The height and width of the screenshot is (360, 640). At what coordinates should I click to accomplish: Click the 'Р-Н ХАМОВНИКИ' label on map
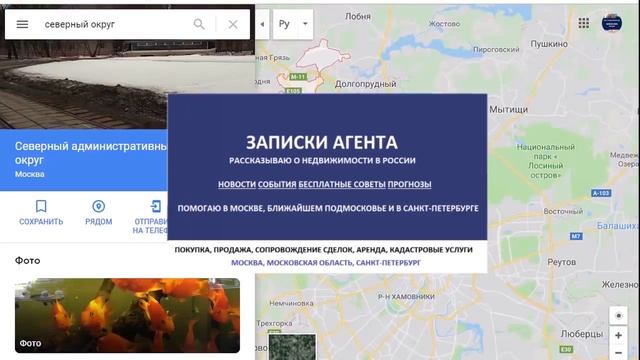click(406, 296)
